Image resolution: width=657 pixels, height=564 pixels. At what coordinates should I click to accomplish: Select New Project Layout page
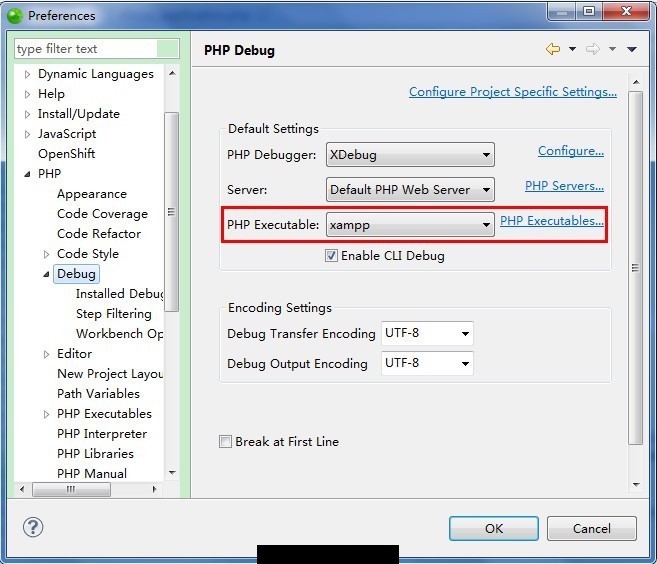click(110, 374)
